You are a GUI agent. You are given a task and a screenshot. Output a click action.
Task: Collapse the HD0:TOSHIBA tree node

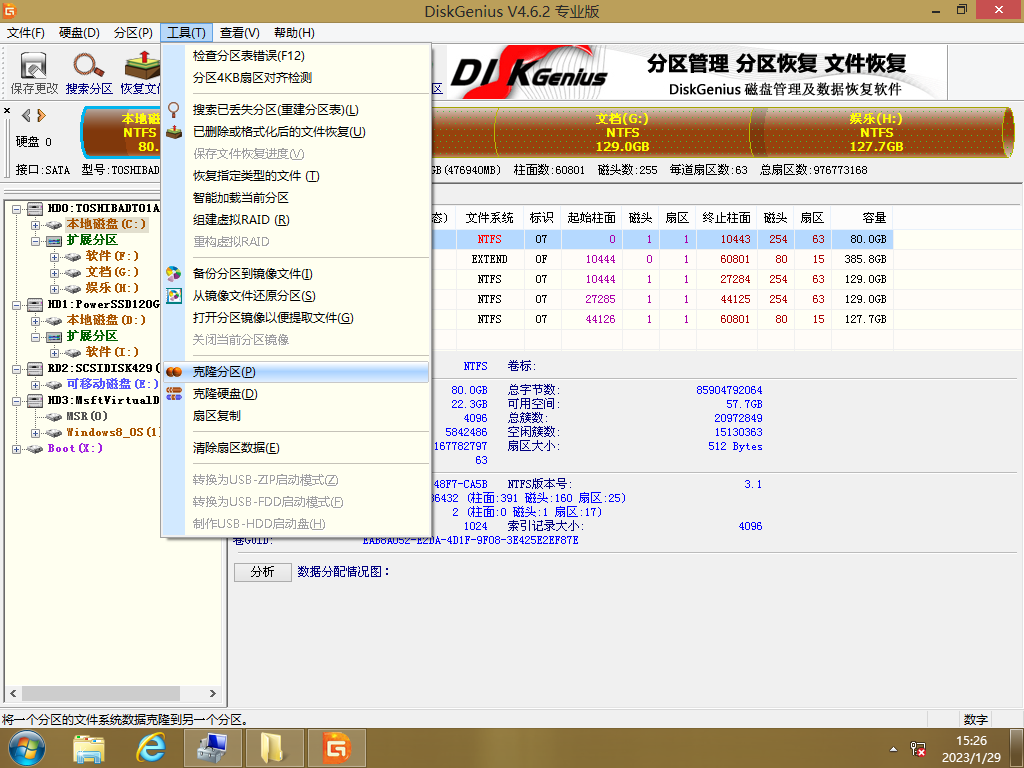16,209
